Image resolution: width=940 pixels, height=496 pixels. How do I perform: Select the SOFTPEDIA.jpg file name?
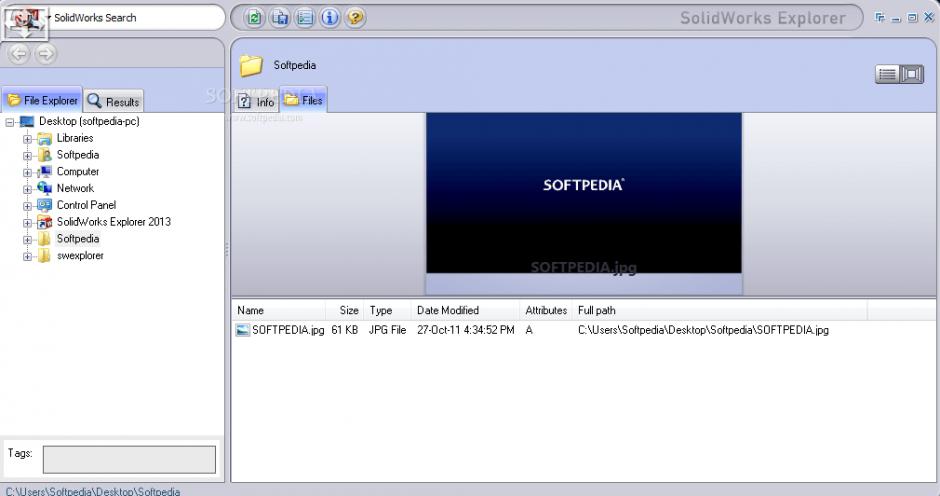288,330
